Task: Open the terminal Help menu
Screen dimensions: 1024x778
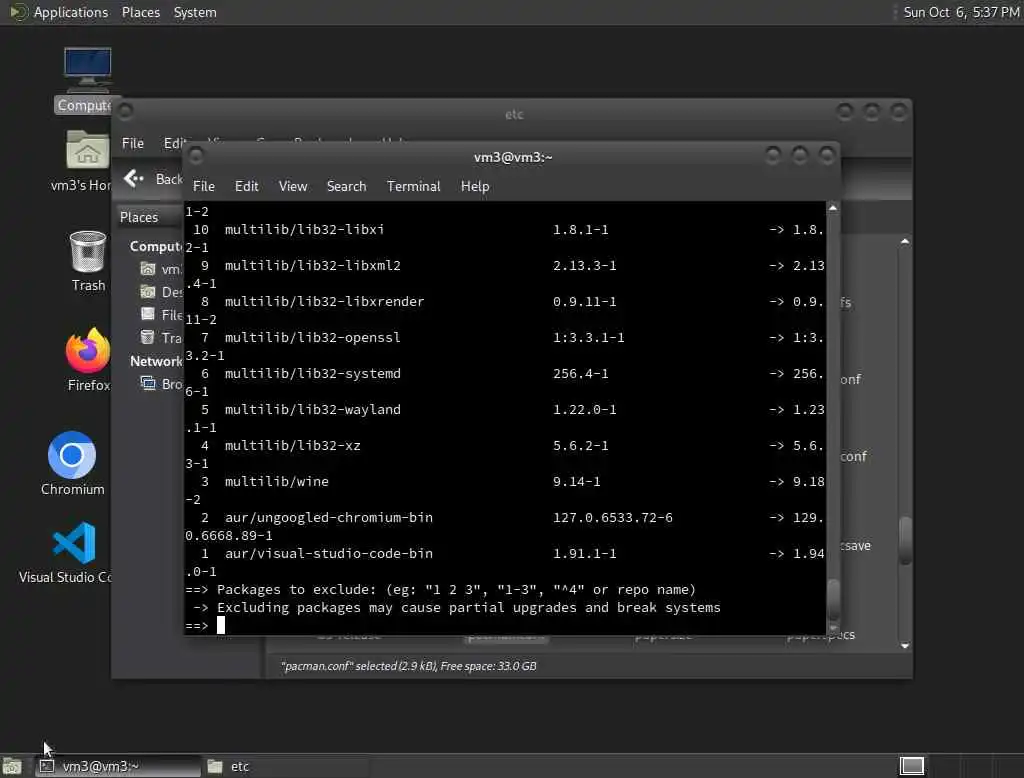Action: click(x=475, y=186)
